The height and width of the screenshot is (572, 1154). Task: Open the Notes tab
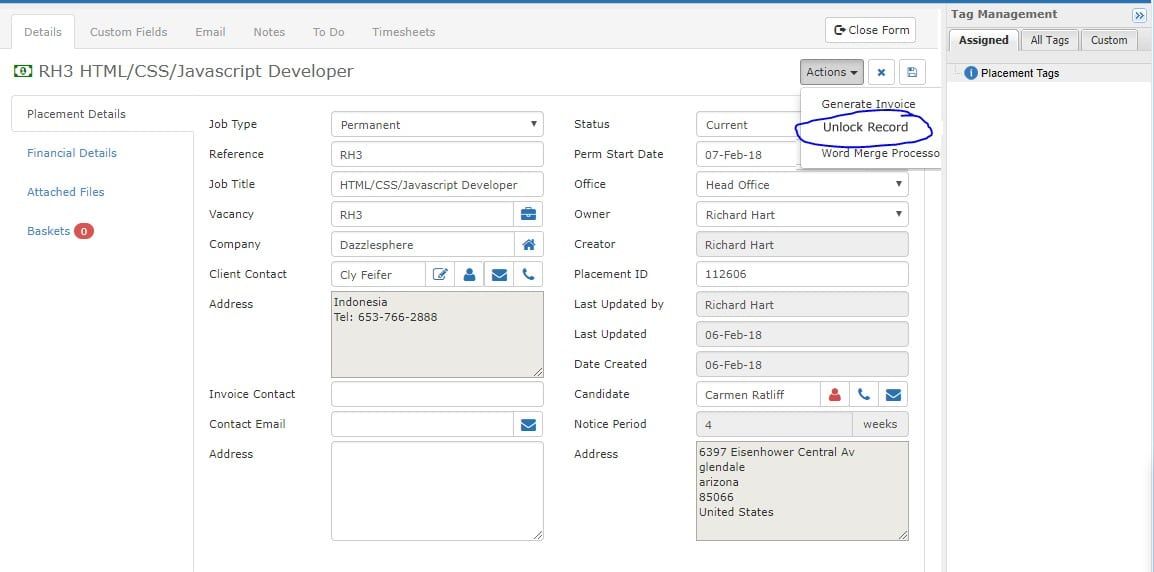tap(269, 32)
